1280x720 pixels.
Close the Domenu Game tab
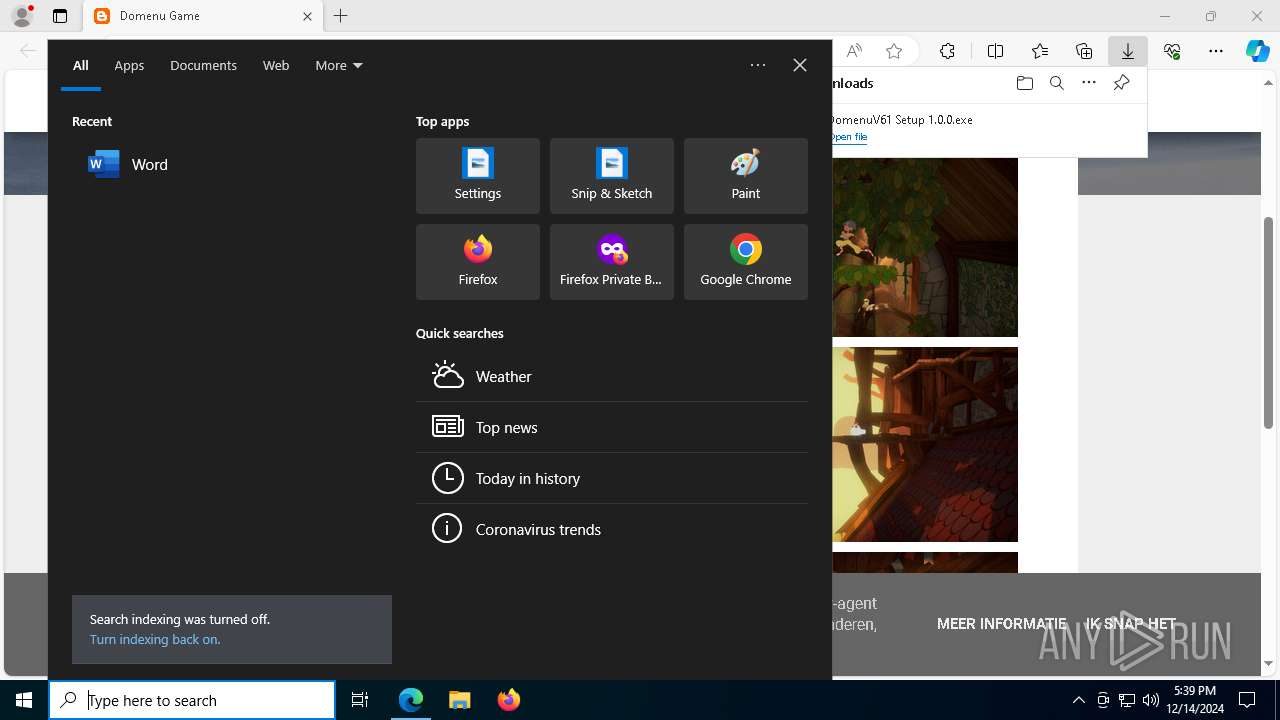[307, 16]
